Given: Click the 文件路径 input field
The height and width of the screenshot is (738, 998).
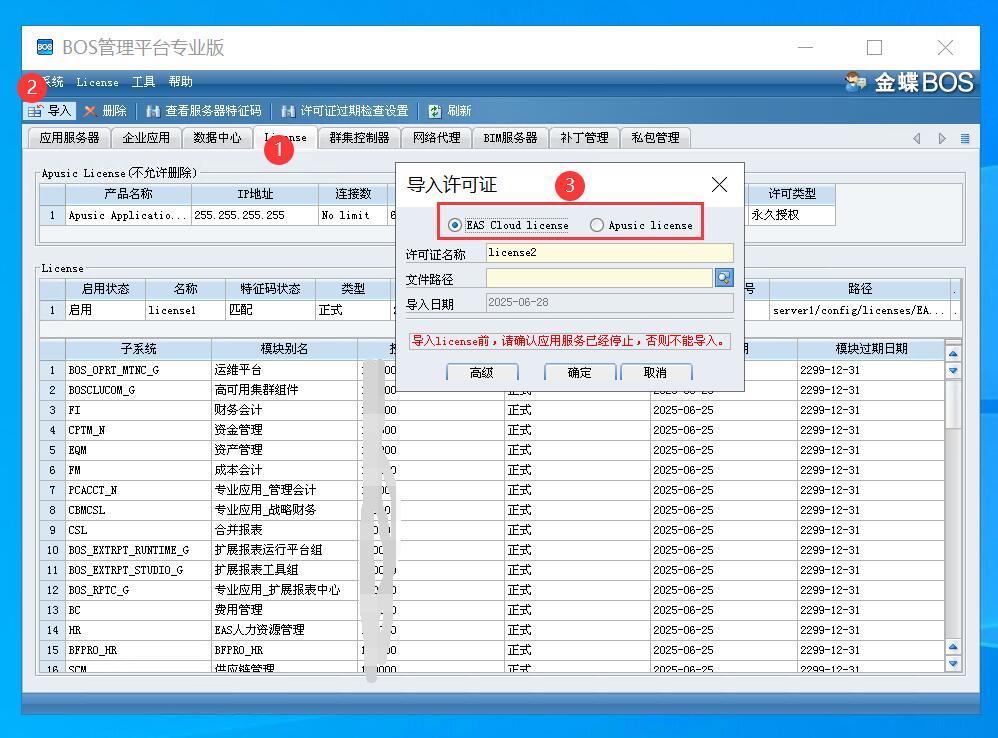Looking at the screenshot, I should 599,277.
